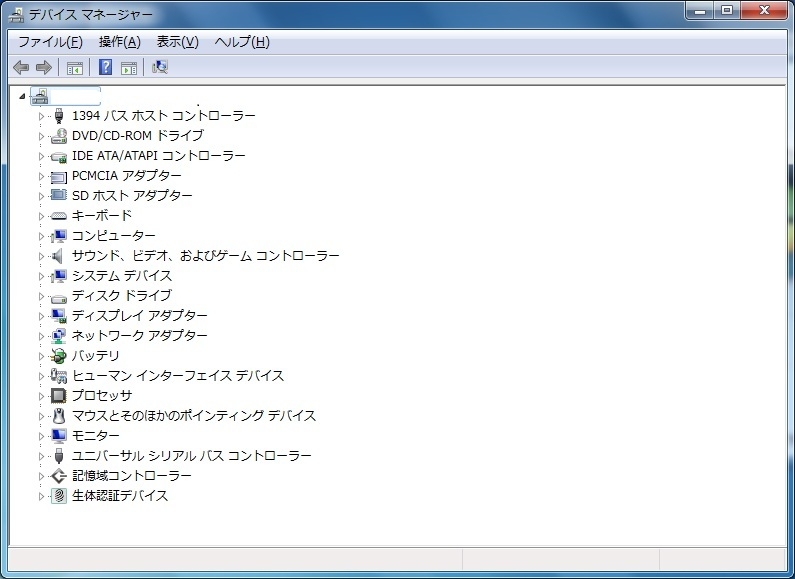This screenshot has height=579, width=795.
Task: Click the ネットワーク アダプター icon
Action: (x=59, y=336)
